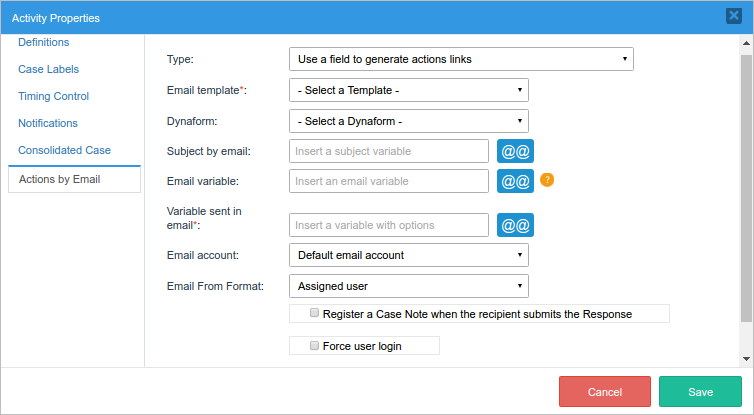
Task: Click the @@ button for Variable sent in email
Action: (516, 225)
